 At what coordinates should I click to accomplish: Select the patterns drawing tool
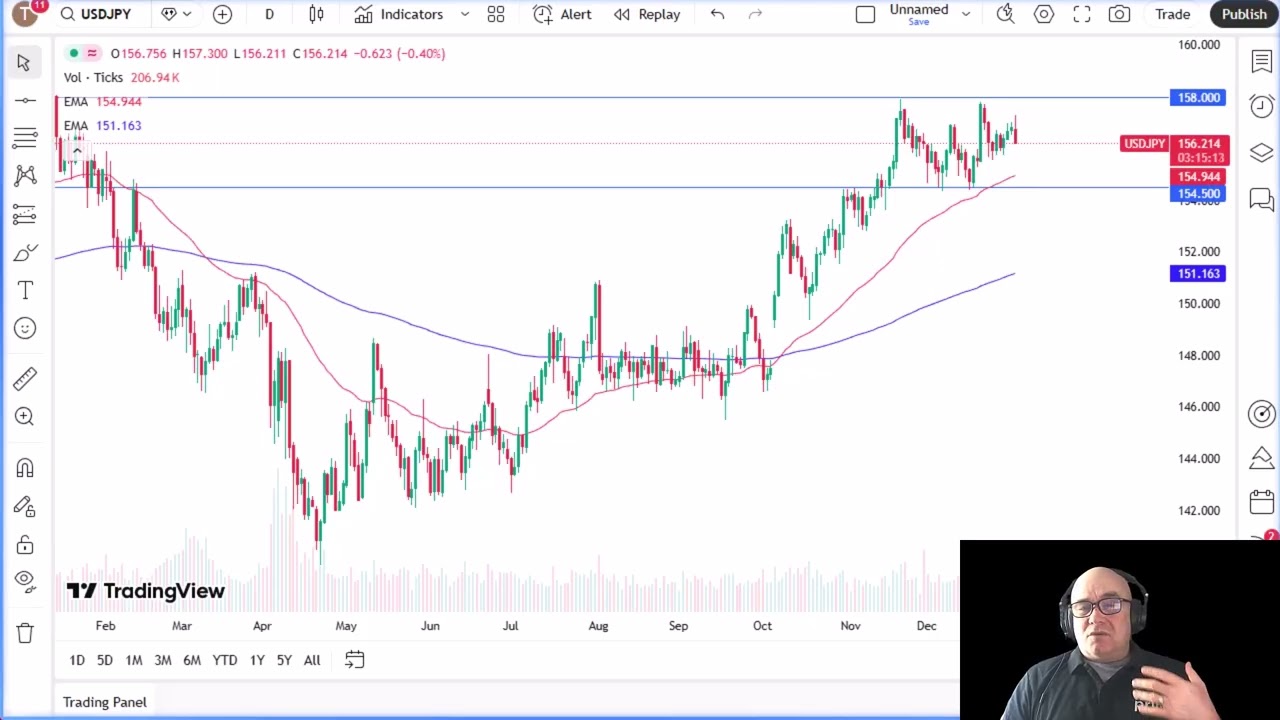[24, 176]
